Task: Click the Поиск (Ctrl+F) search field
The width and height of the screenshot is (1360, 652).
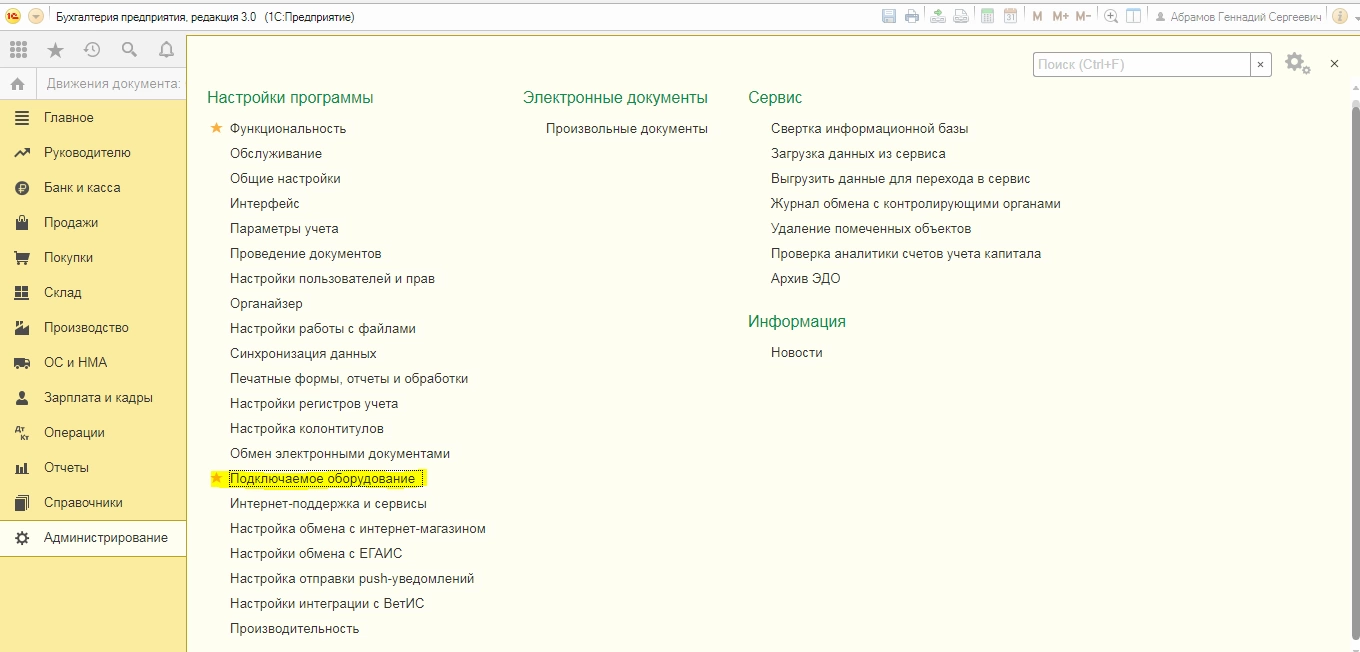Action: (1141, 64)
